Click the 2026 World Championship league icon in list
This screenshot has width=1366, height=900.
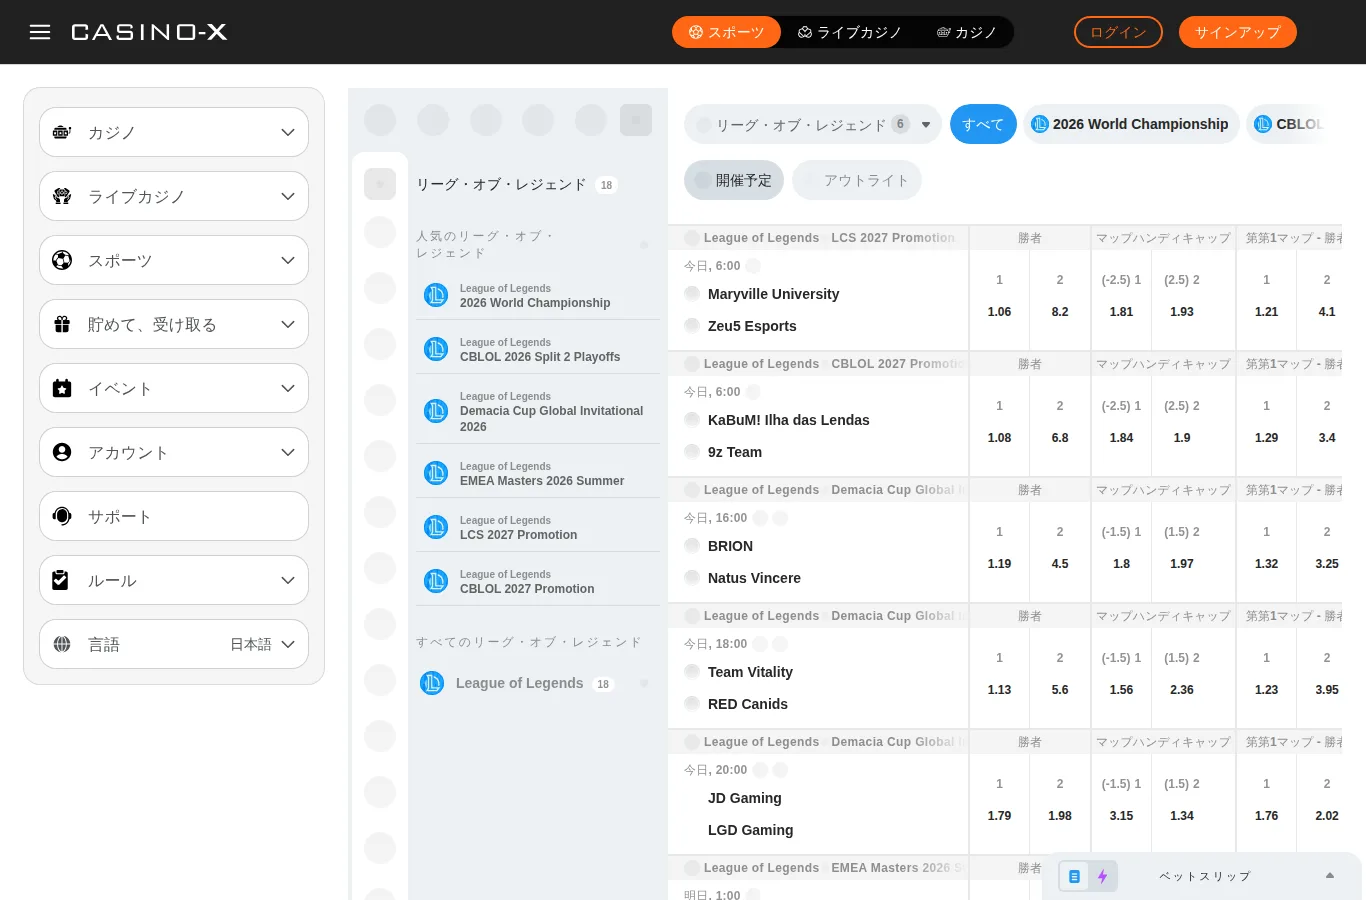(436, 295)
